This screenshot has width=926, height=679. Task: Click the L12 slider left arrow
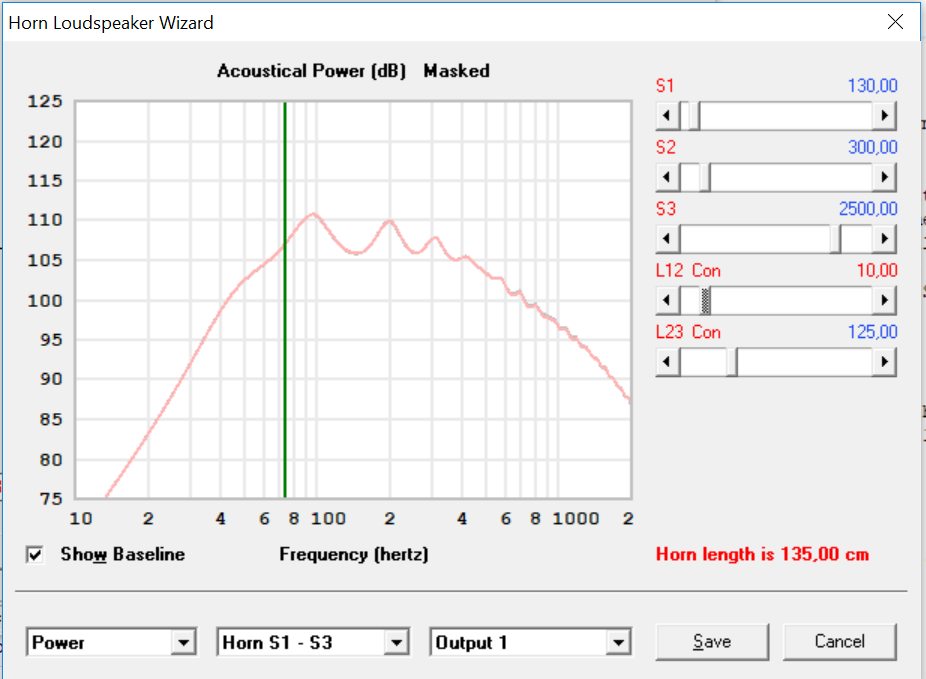[667, 301]
